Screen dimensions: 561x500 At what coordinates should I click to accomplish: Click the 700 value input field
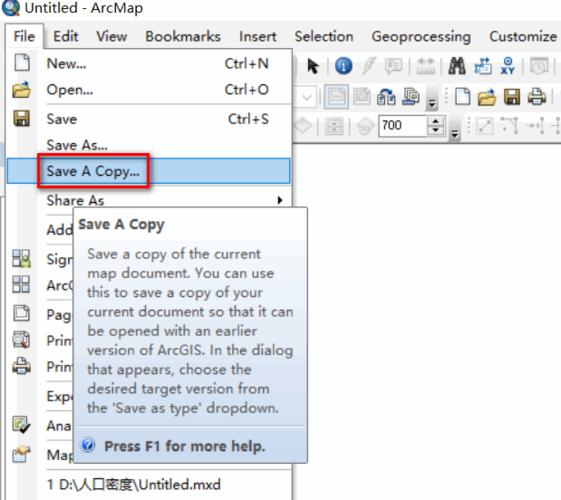(404, 126)
